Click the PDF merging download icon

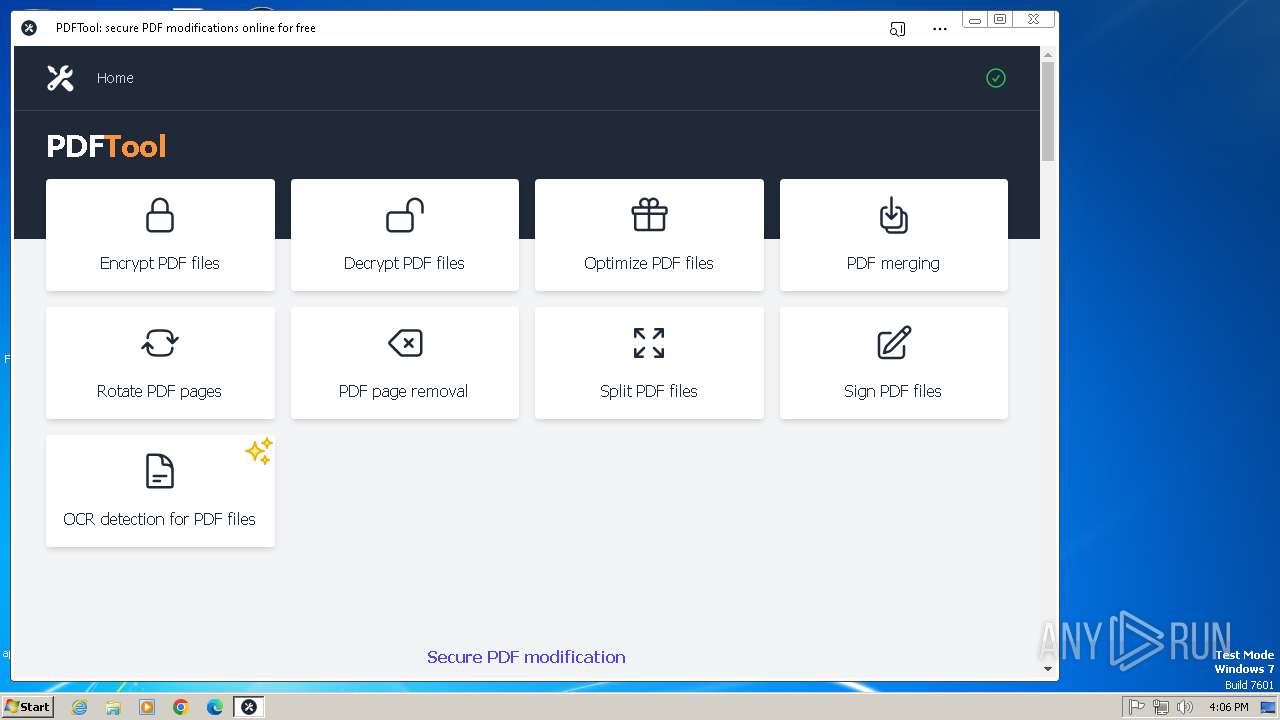point(893,215)
